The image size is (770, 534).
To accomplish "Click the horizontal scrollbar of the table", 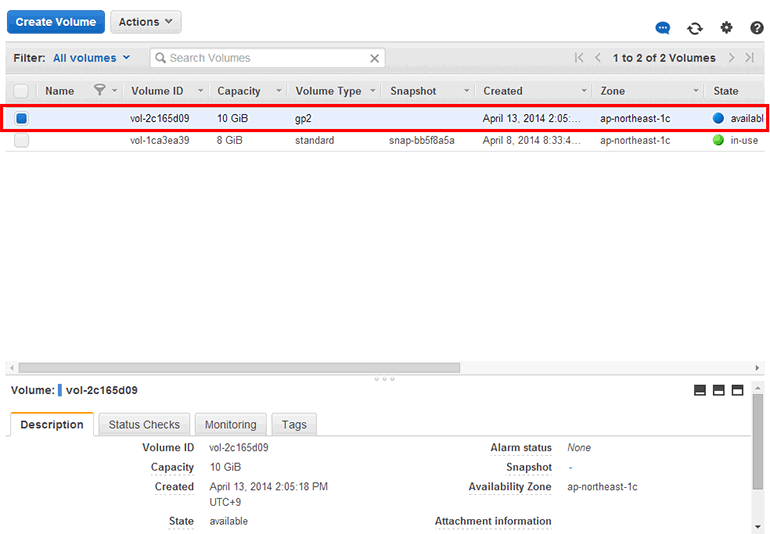I will (x=240, y=367).
